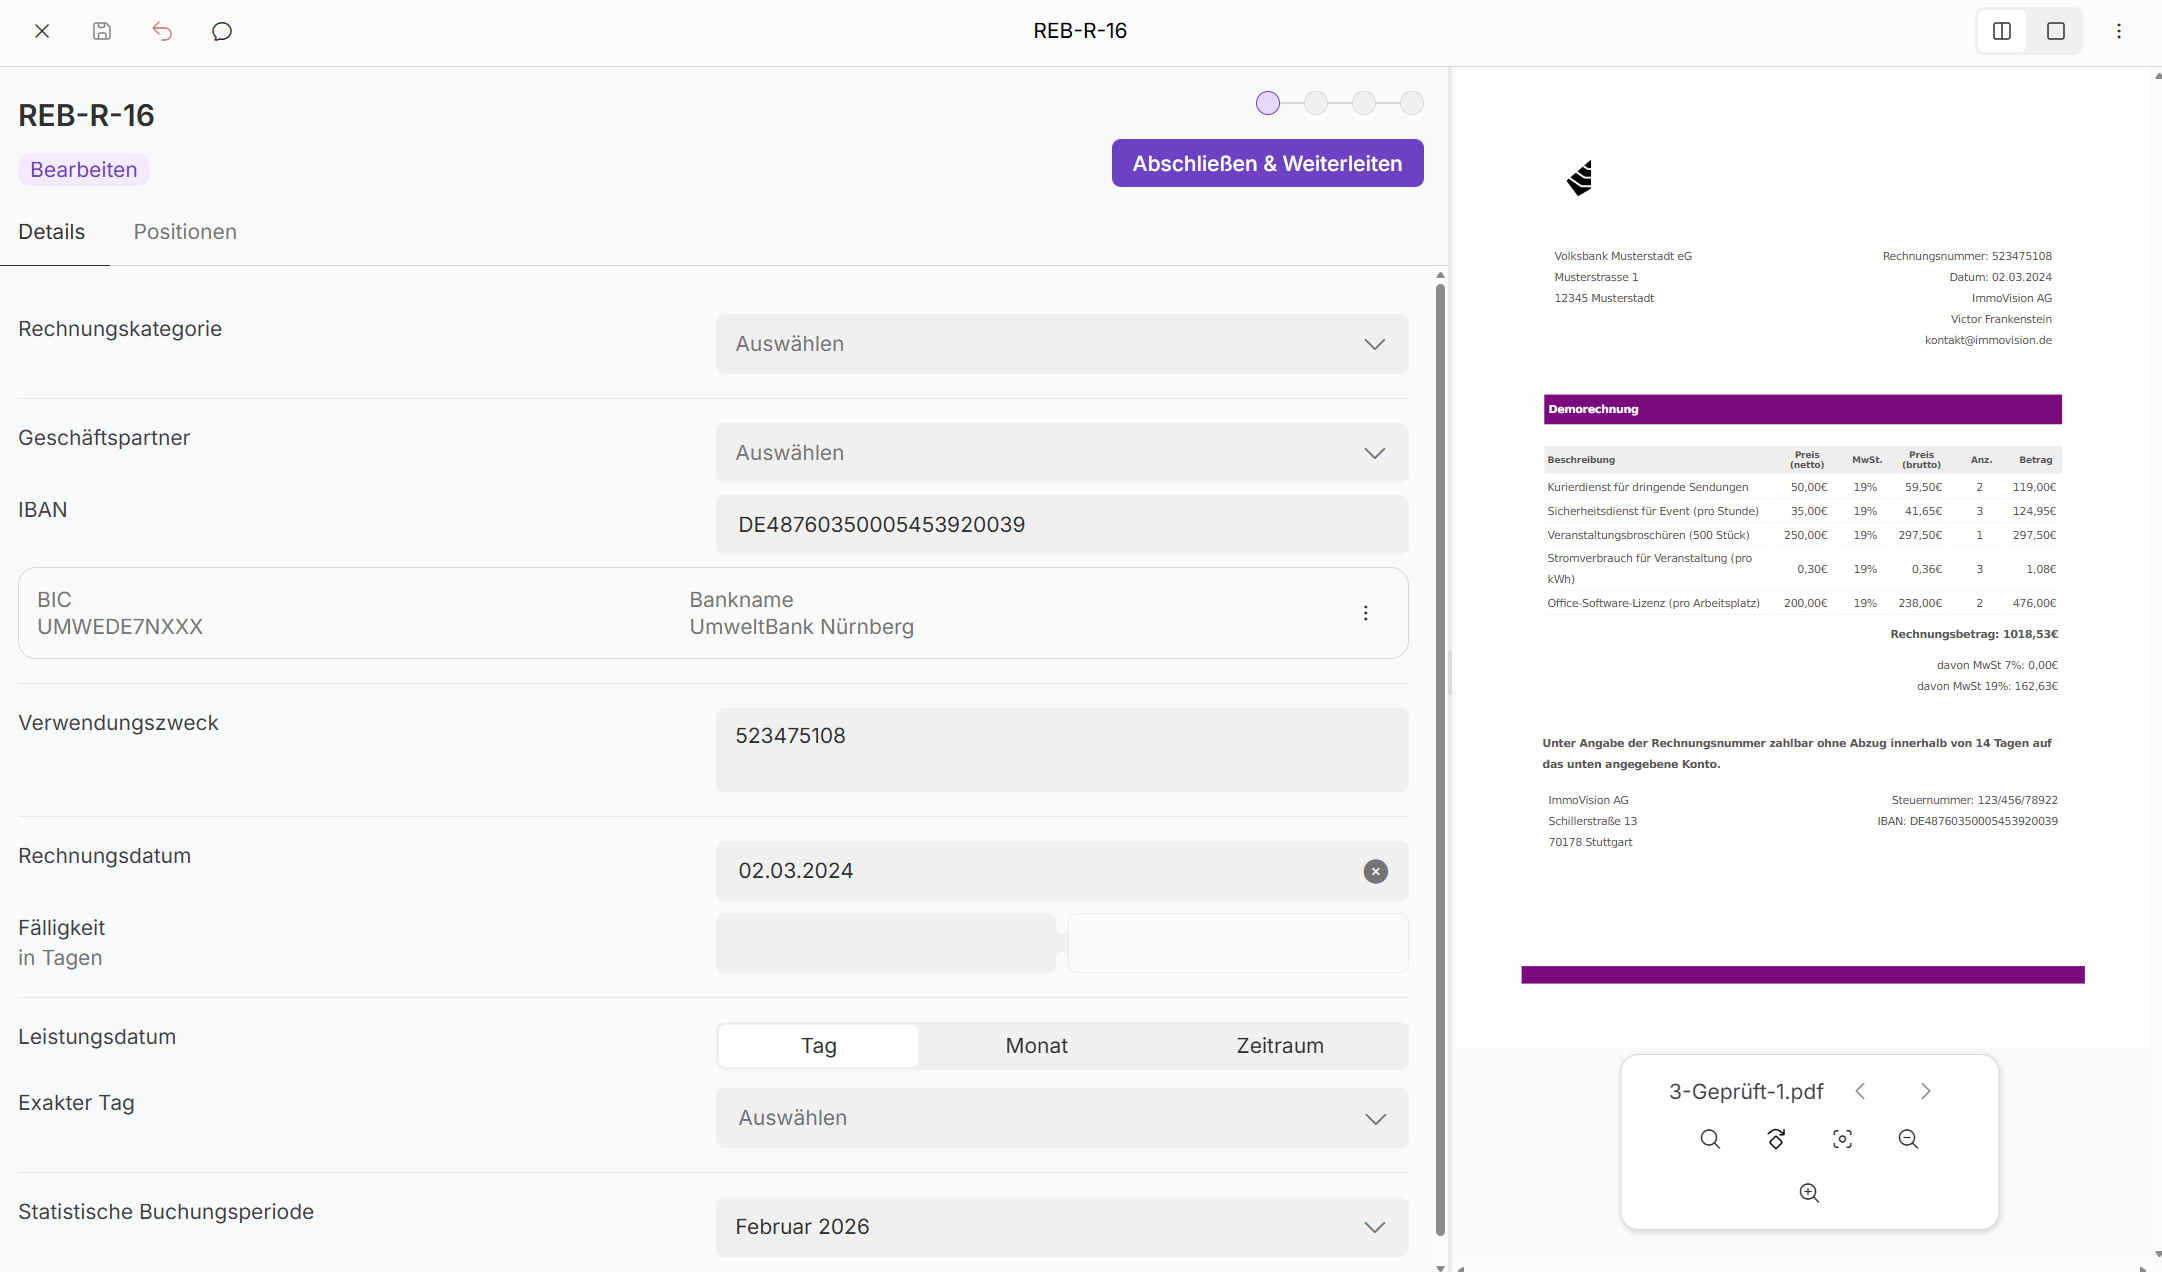Open BIC bank details three-dot menu

[x=1365, y=613]
